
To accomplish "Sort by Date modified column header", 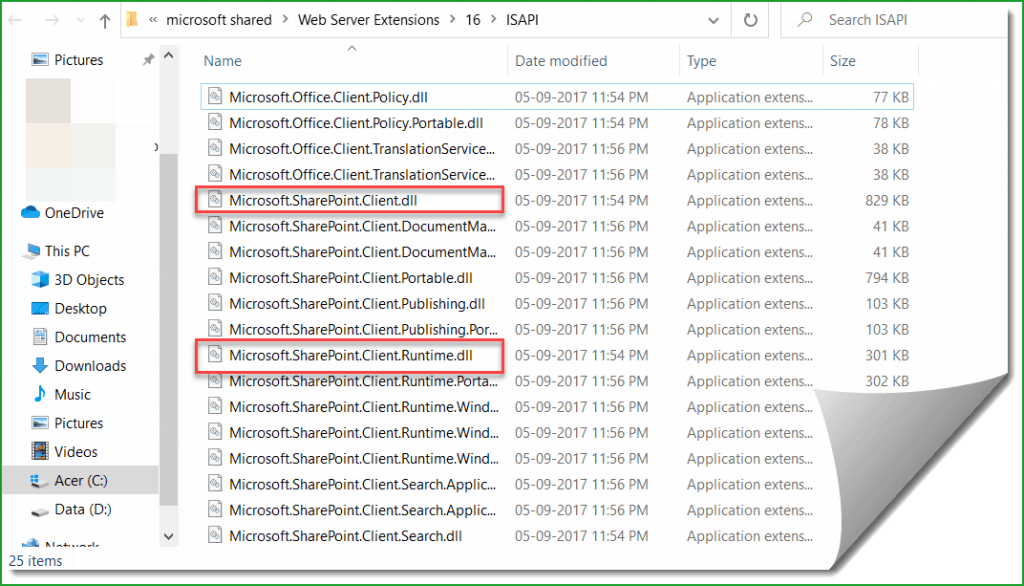I will (561, 61).
